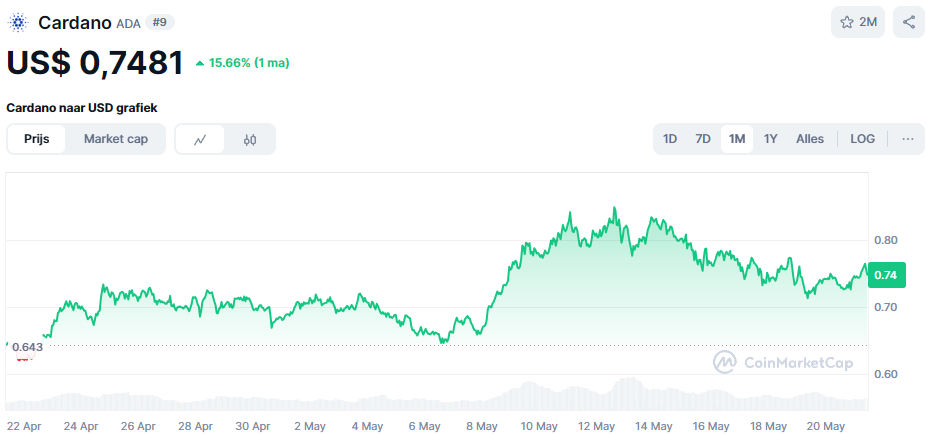This screenshot has width=927, height=435.
Task: Click the 2M watchlist count
Action: tap(868, 22)
